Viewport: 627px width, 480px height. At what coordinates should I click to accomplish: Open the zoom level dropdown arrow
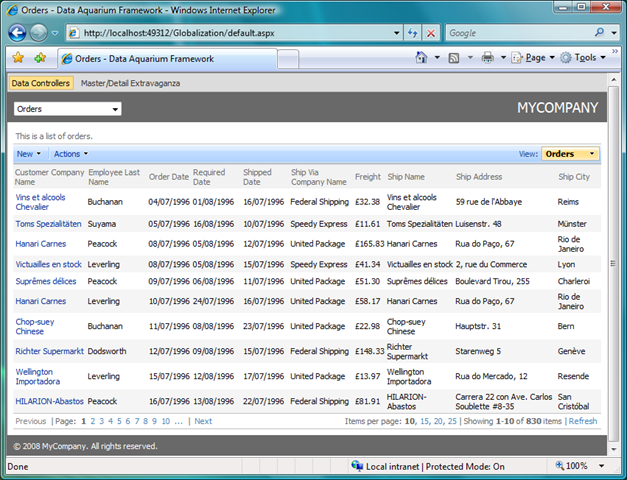(x=601, y=466)
